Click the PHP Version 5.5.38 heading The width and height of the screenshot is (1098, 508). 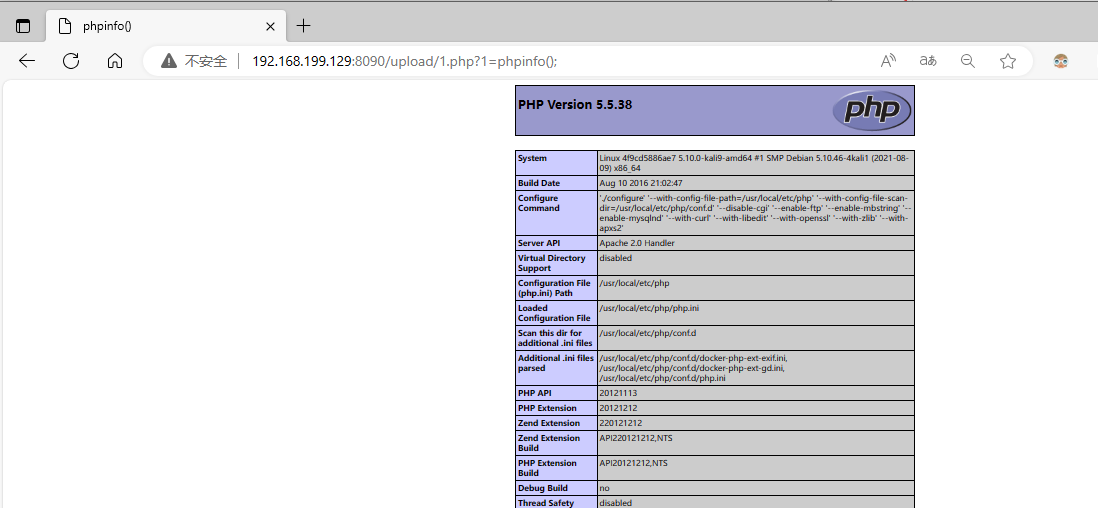[x=575, y=104]
